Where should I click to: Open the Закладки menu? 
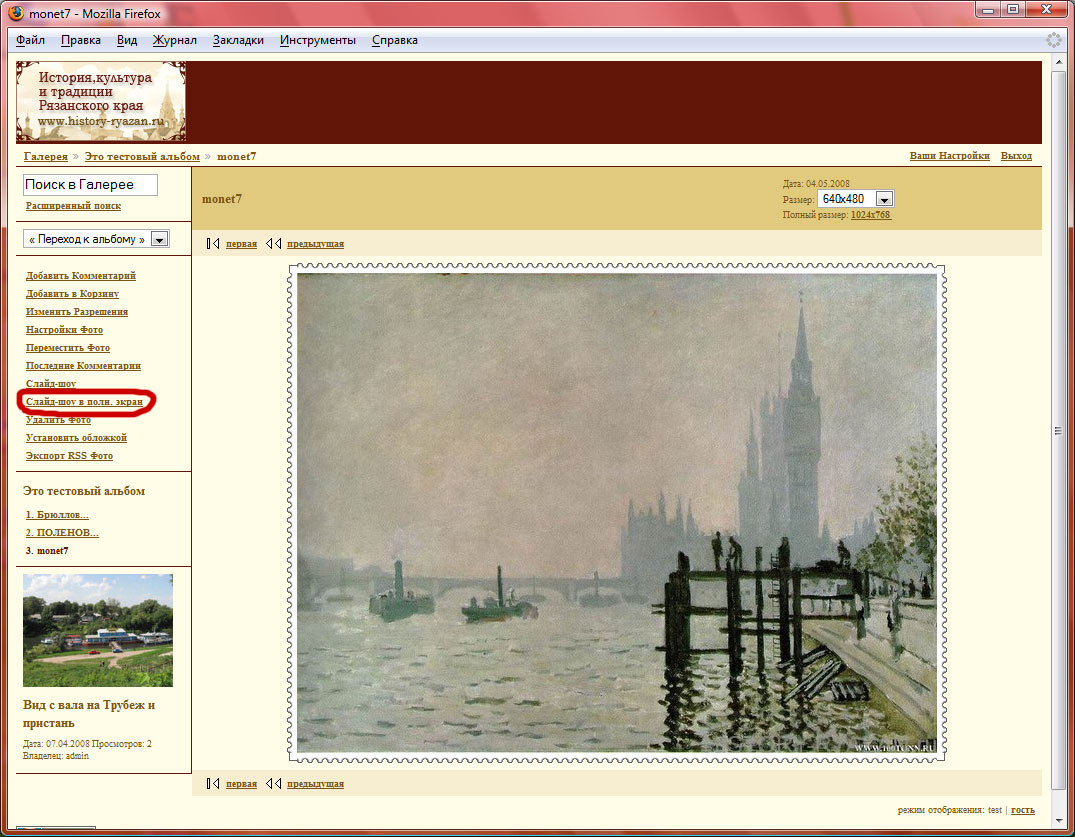point(238,40)
